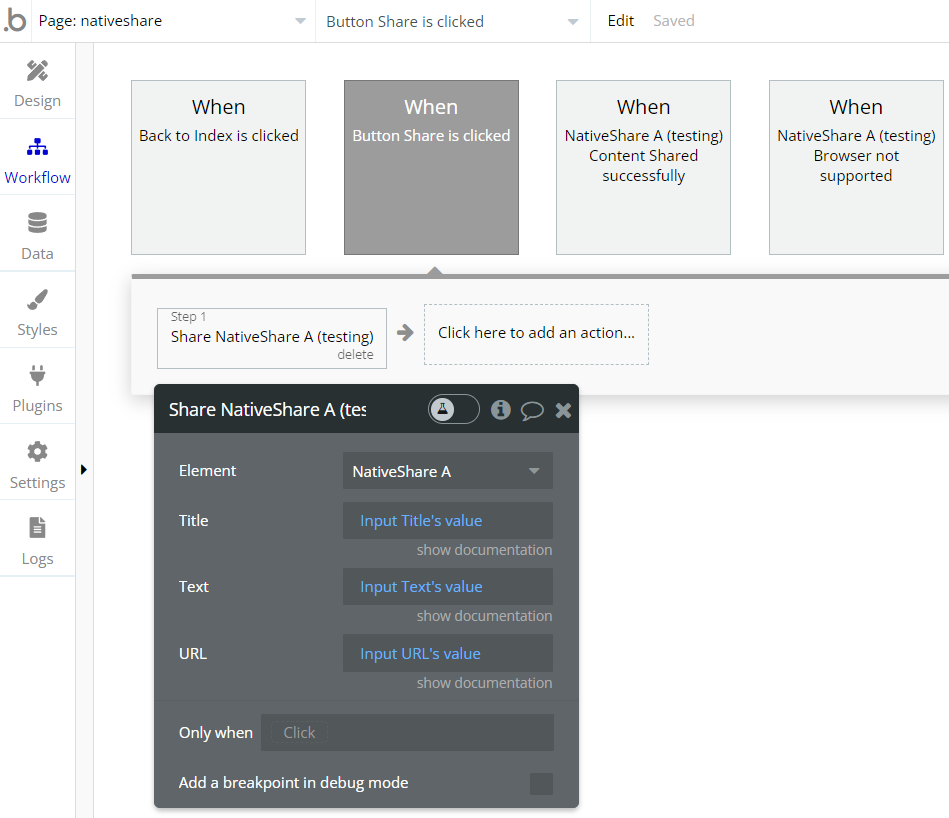Open the Page: nativeshare dropdown
Screen dimensions: 949x818
[x=172, y=21]
